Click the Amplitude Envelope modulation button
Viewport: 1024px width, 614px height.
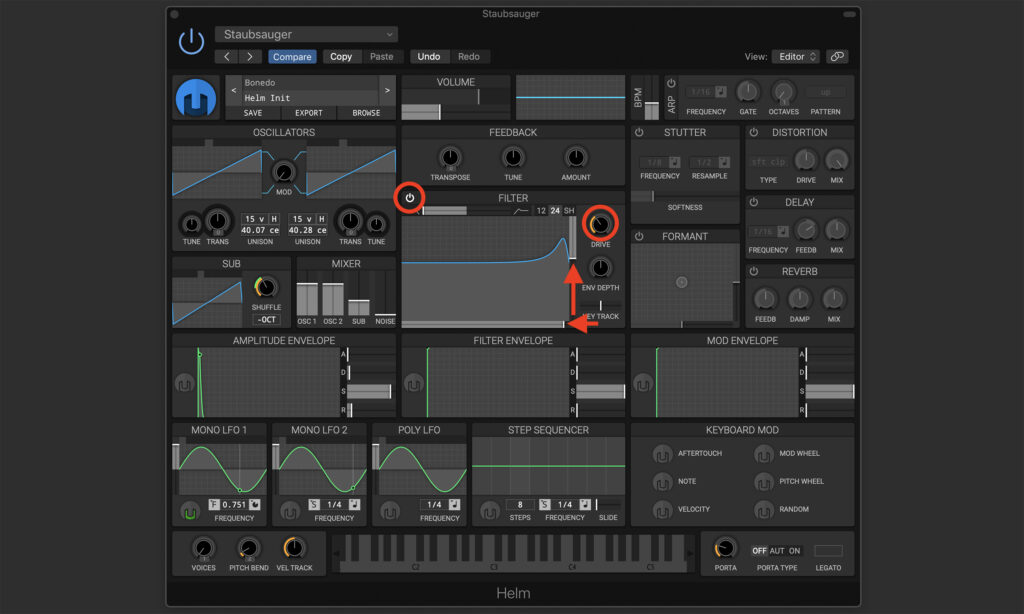pyautogui.click(x=184, y=383)
